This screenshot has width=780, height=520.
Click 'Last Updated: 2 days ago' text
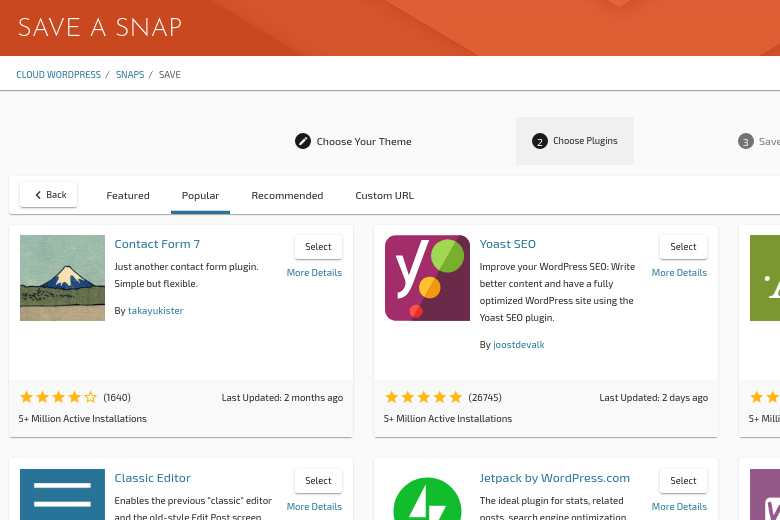tap(654, 398)
